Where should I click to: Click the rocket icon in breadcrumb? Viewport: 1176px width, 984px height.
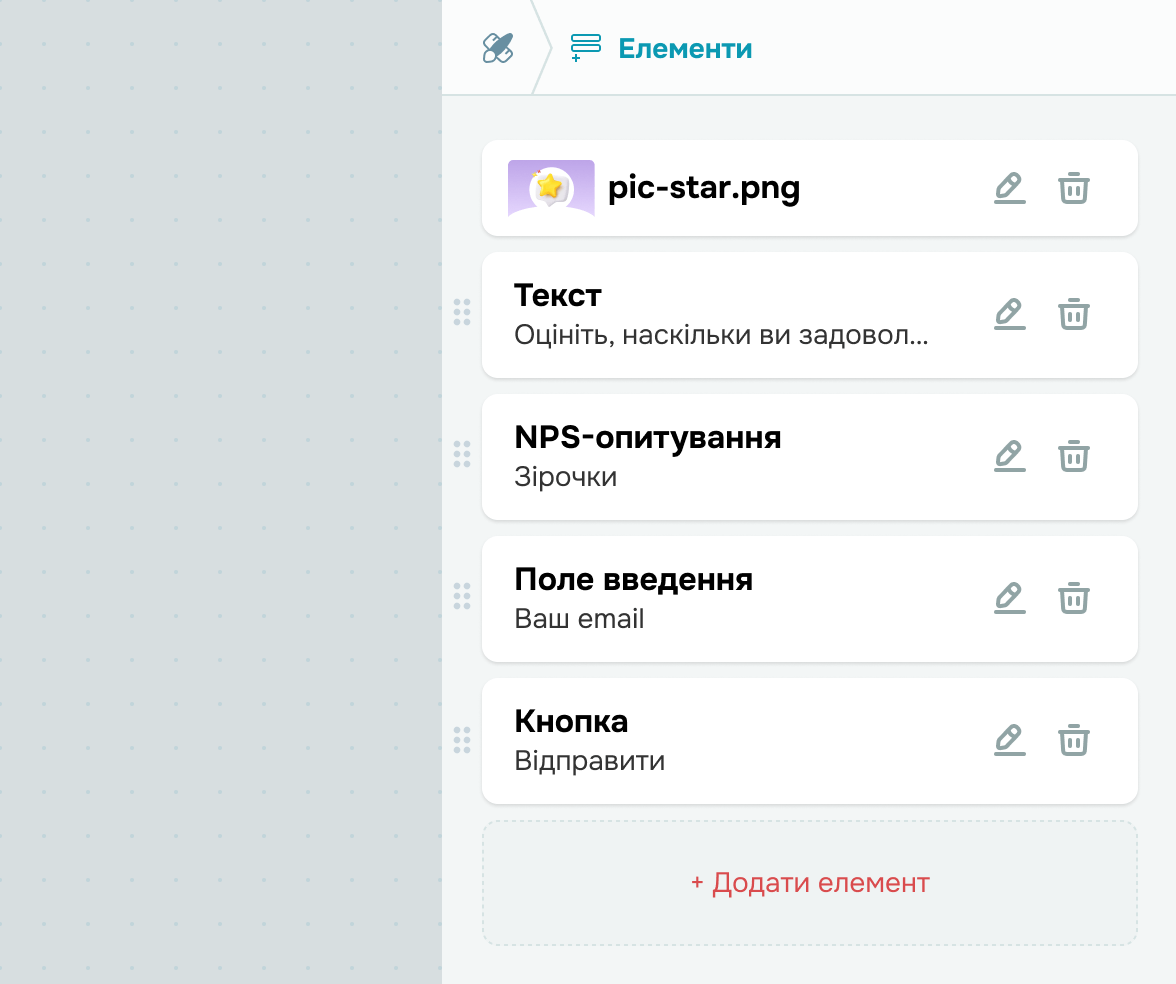tap(497, 48)
